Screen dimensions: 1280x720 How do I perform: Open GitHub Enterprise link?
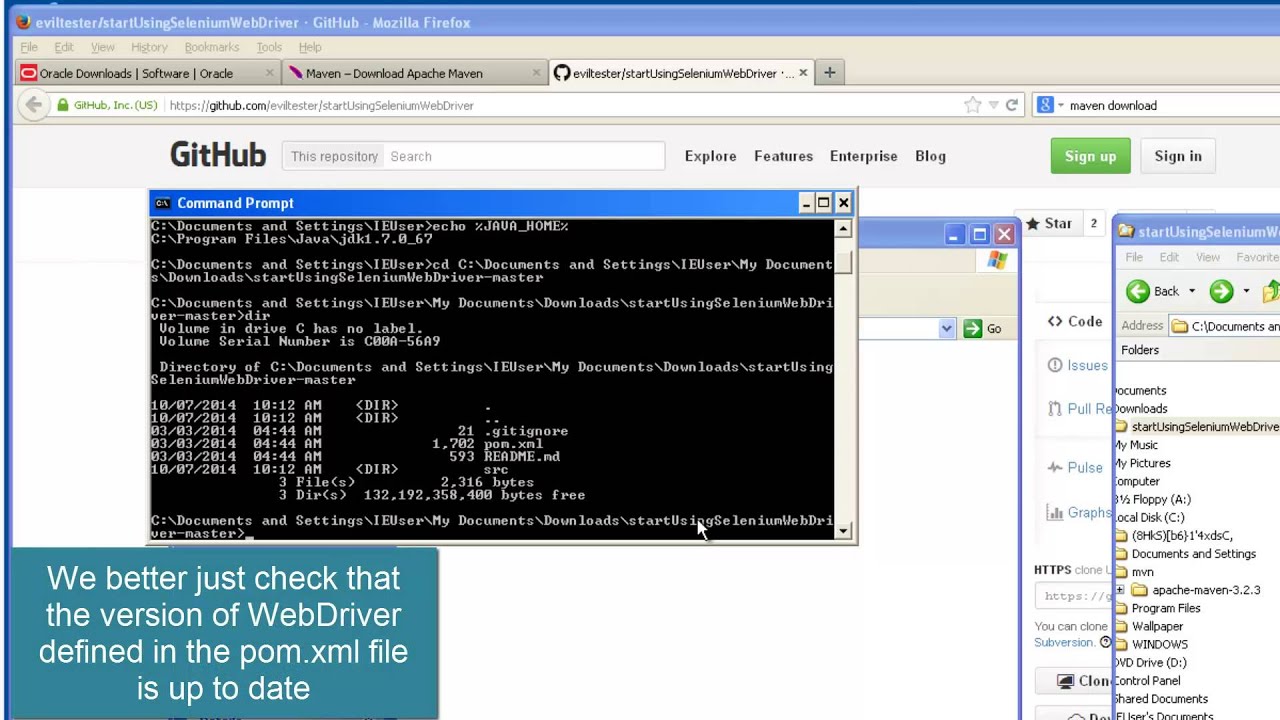(x=863, y=156)
